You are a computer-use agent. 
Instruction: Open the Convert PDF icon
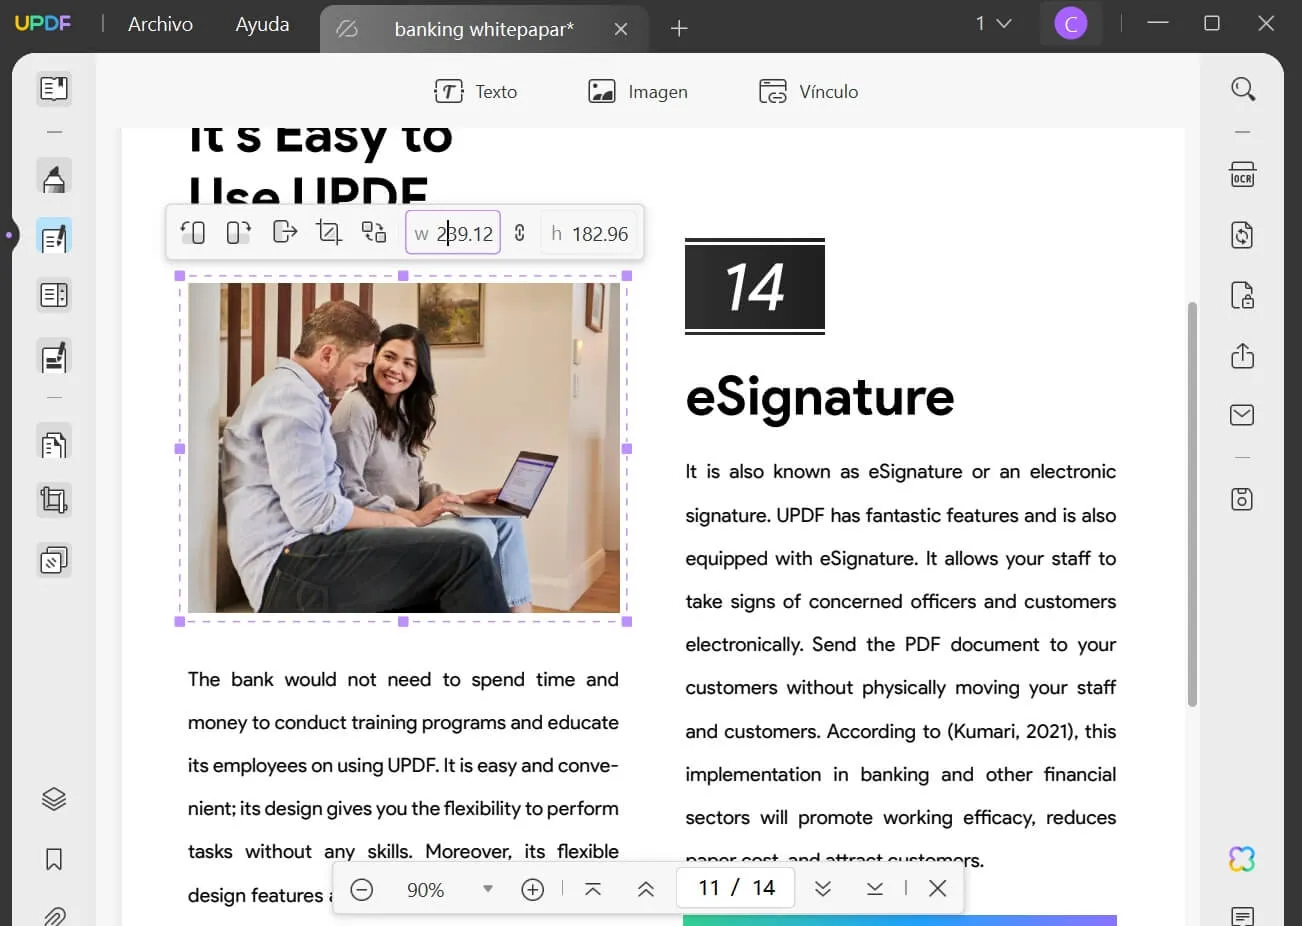(1242, 235)
